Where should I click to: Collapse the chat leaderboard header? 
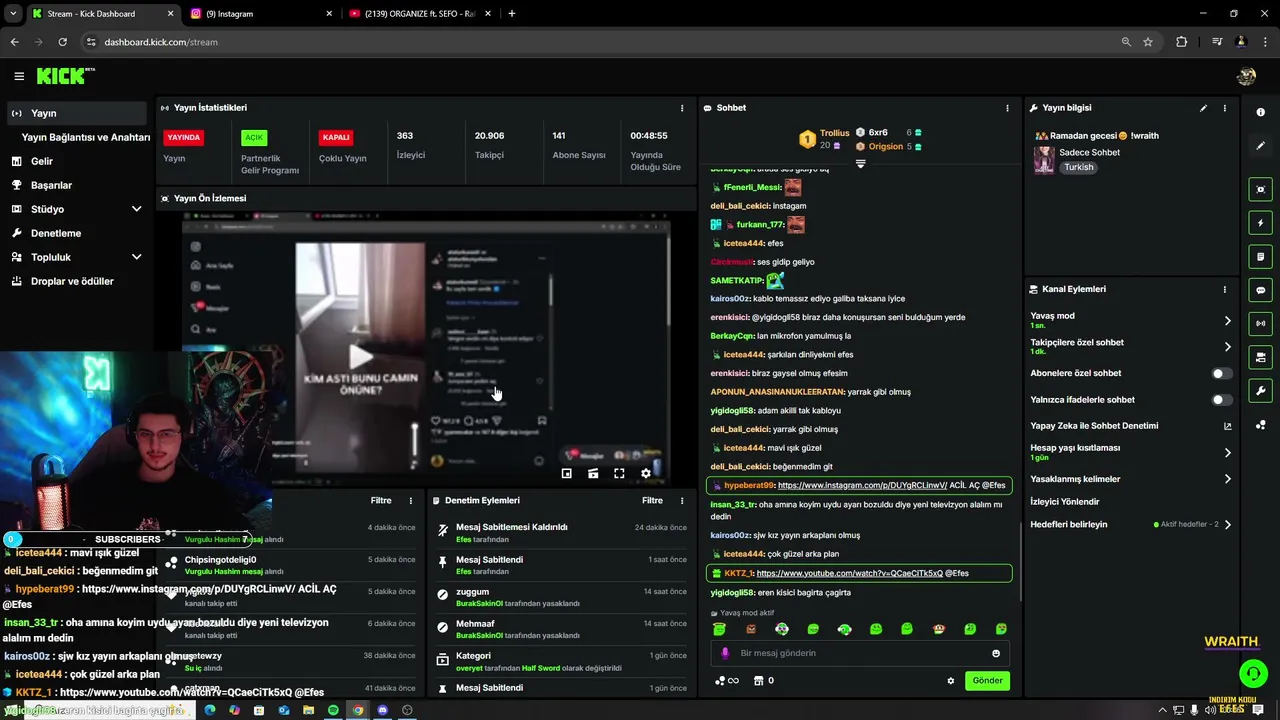click(860, 163)
